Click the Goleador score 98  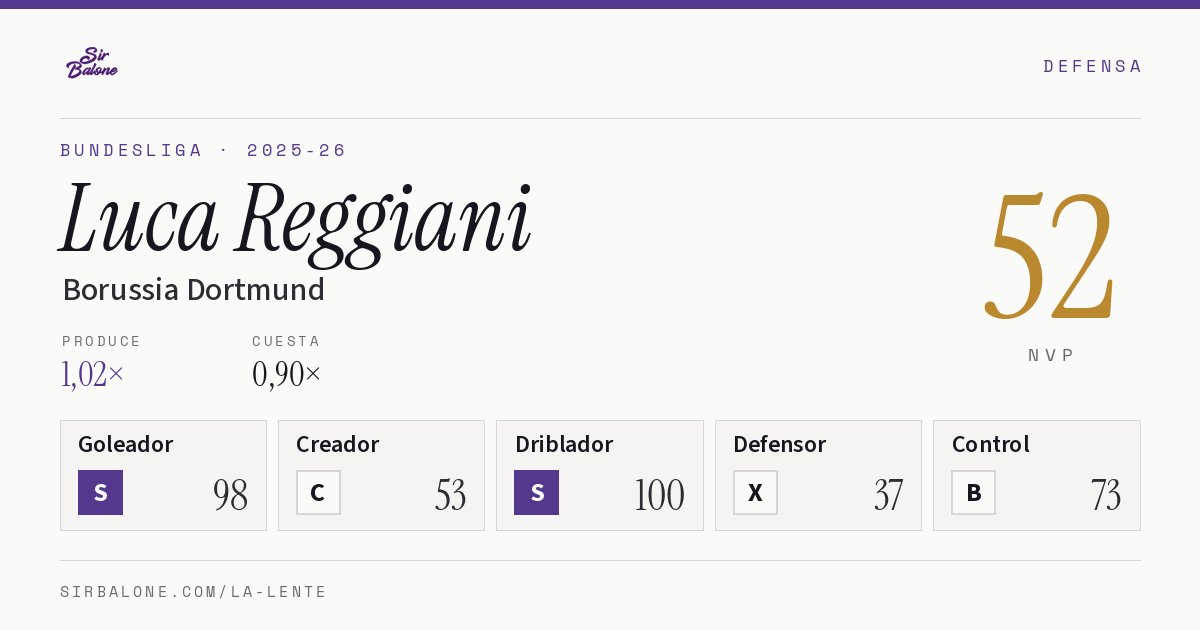[231, 495]
